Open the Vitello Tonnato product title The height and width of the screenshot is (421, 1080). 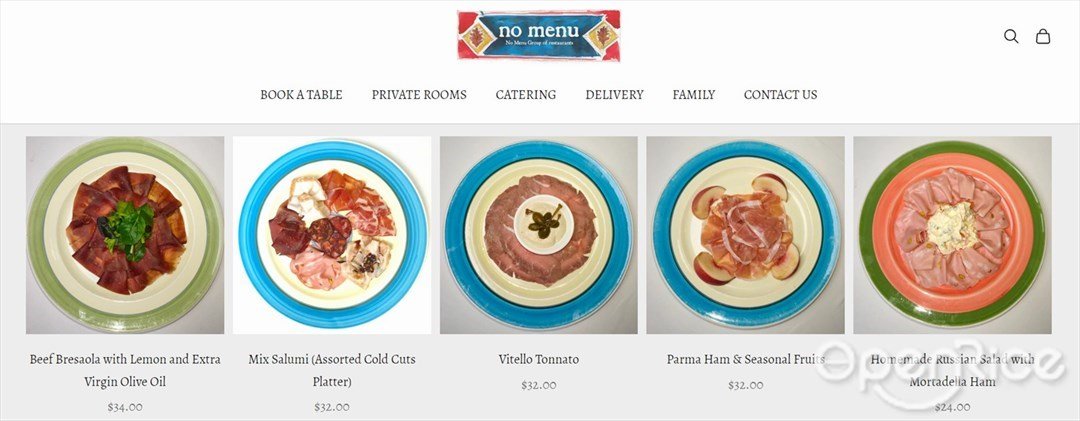point(539,359)
